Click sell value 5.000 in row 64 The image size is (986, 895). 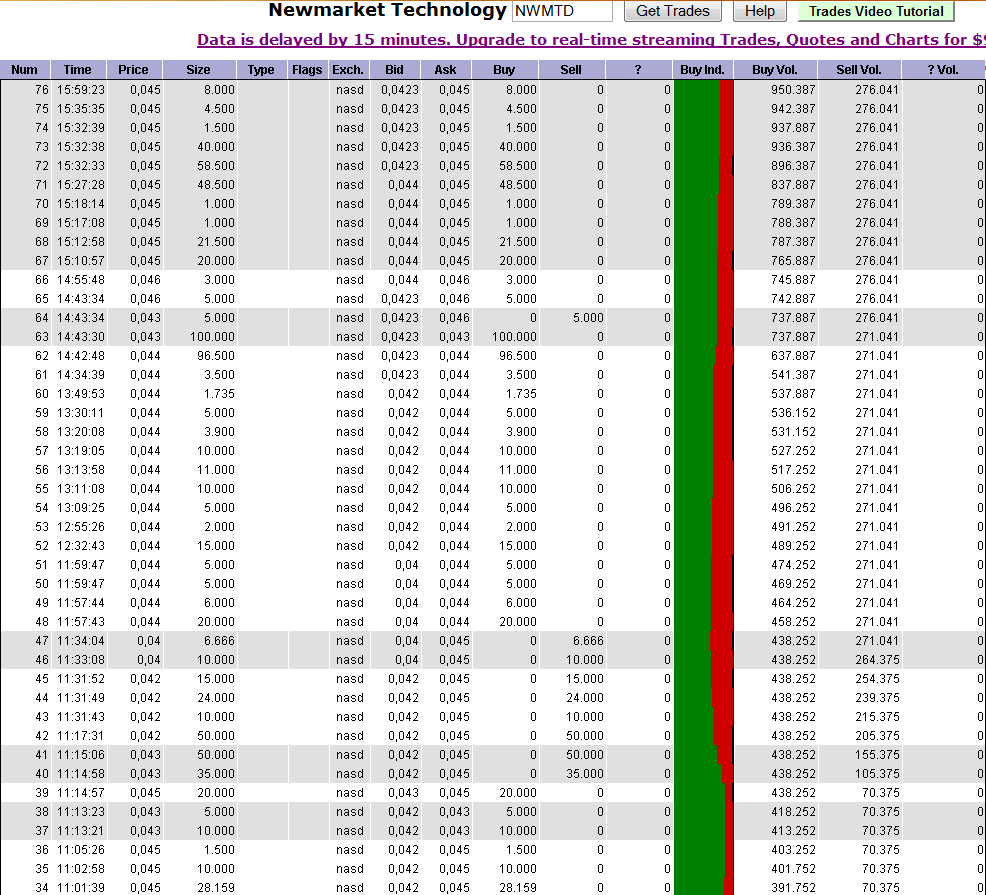click(588, 318)
